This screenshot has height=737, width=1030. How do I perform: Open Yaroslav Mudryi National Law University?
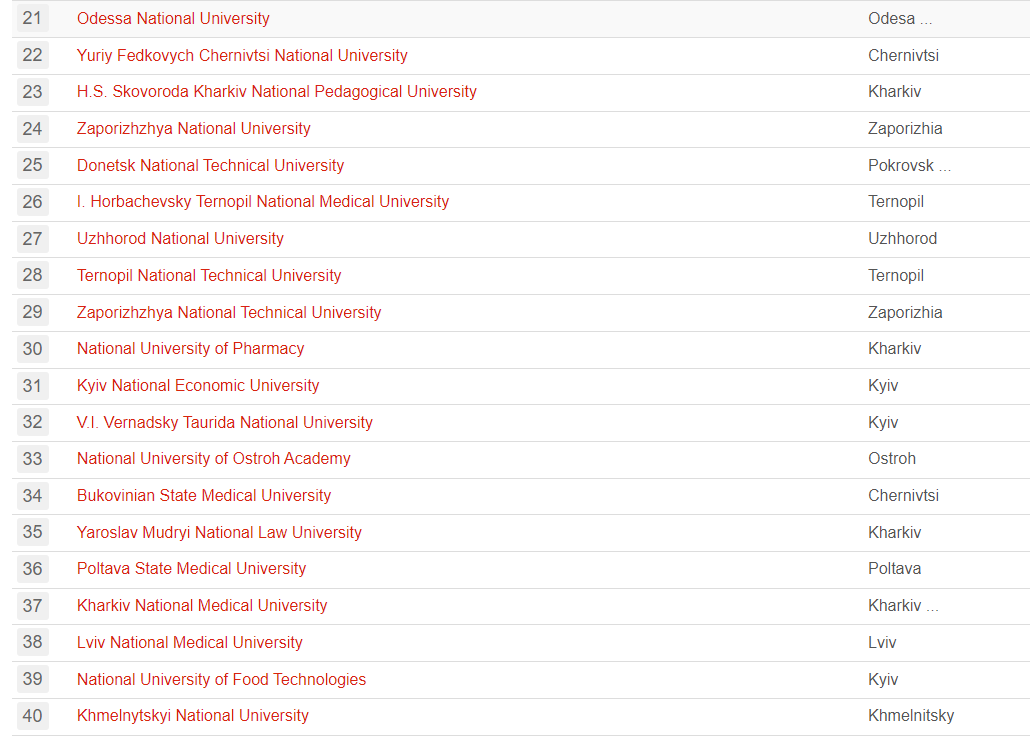(219, 533)
